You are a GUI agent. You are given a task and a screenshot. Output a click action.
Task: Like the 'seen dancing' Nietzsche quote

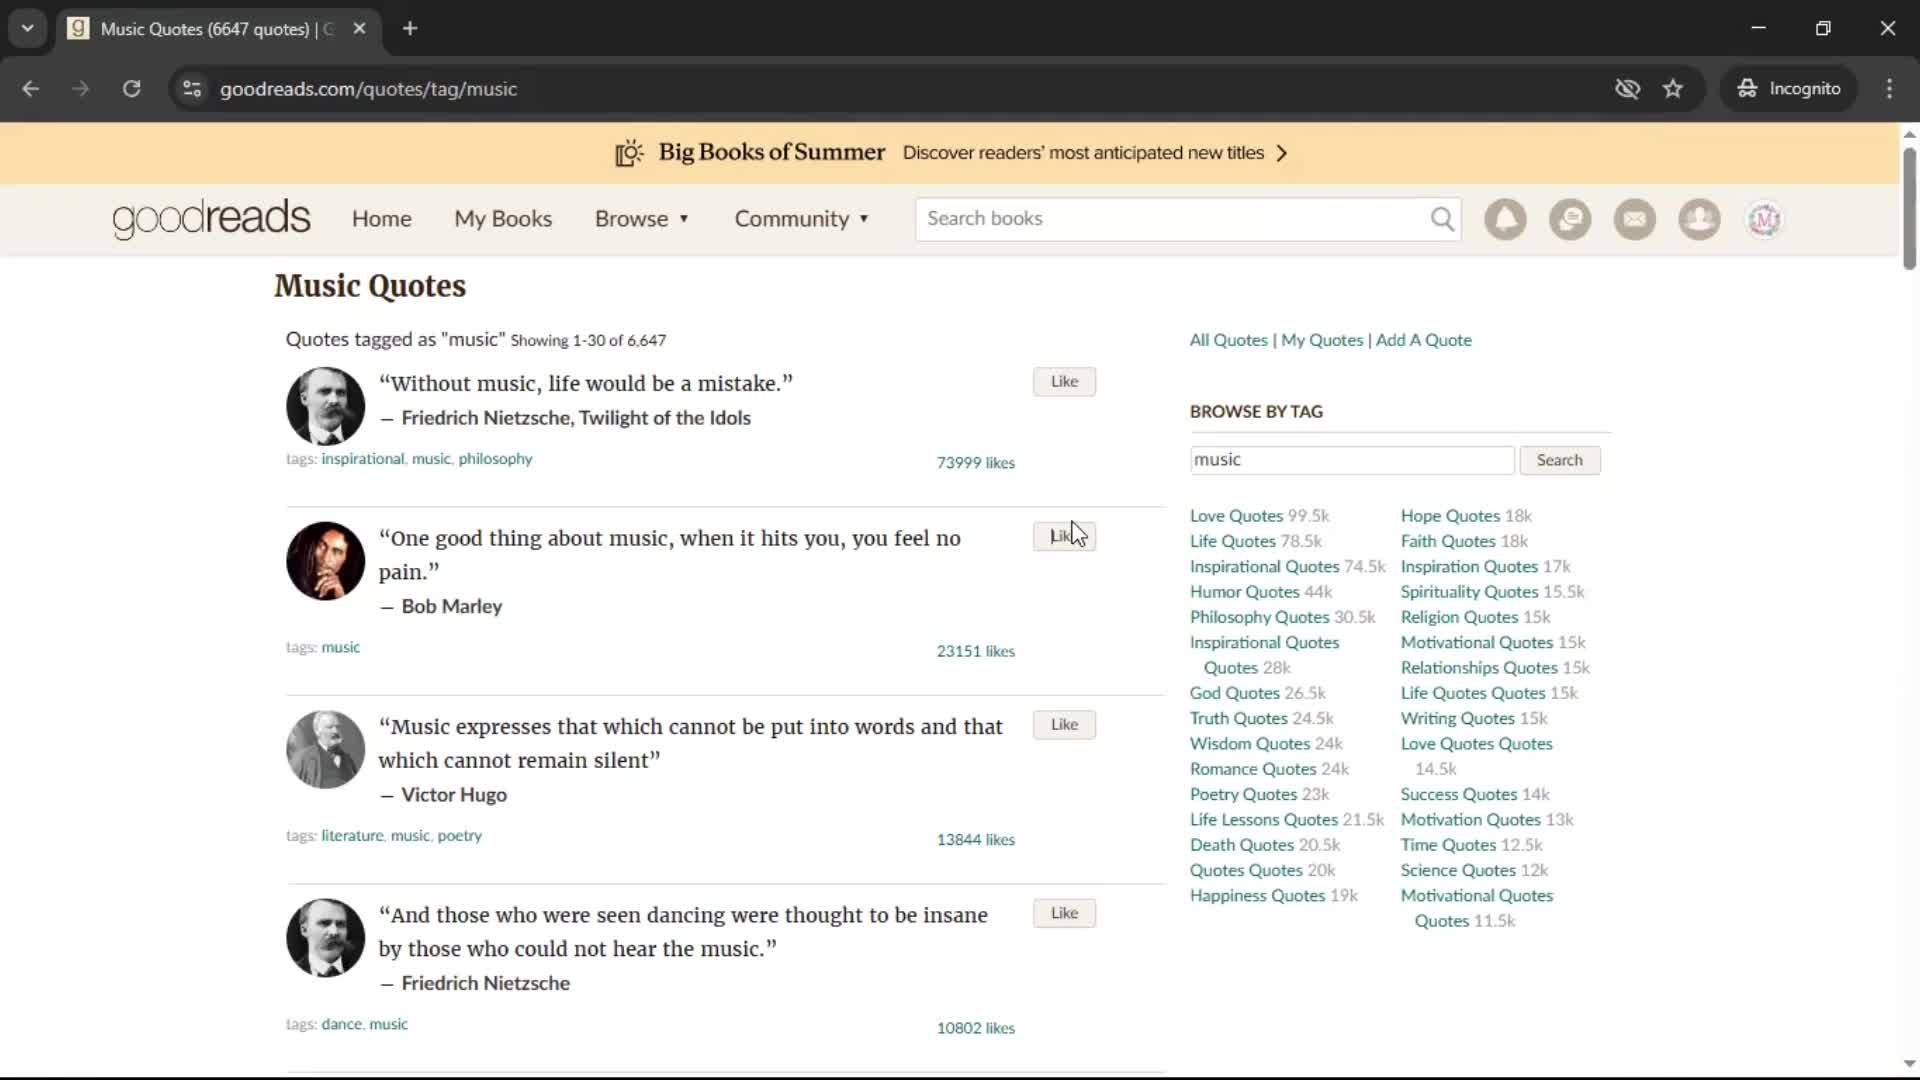click(x=1064, y=913)
